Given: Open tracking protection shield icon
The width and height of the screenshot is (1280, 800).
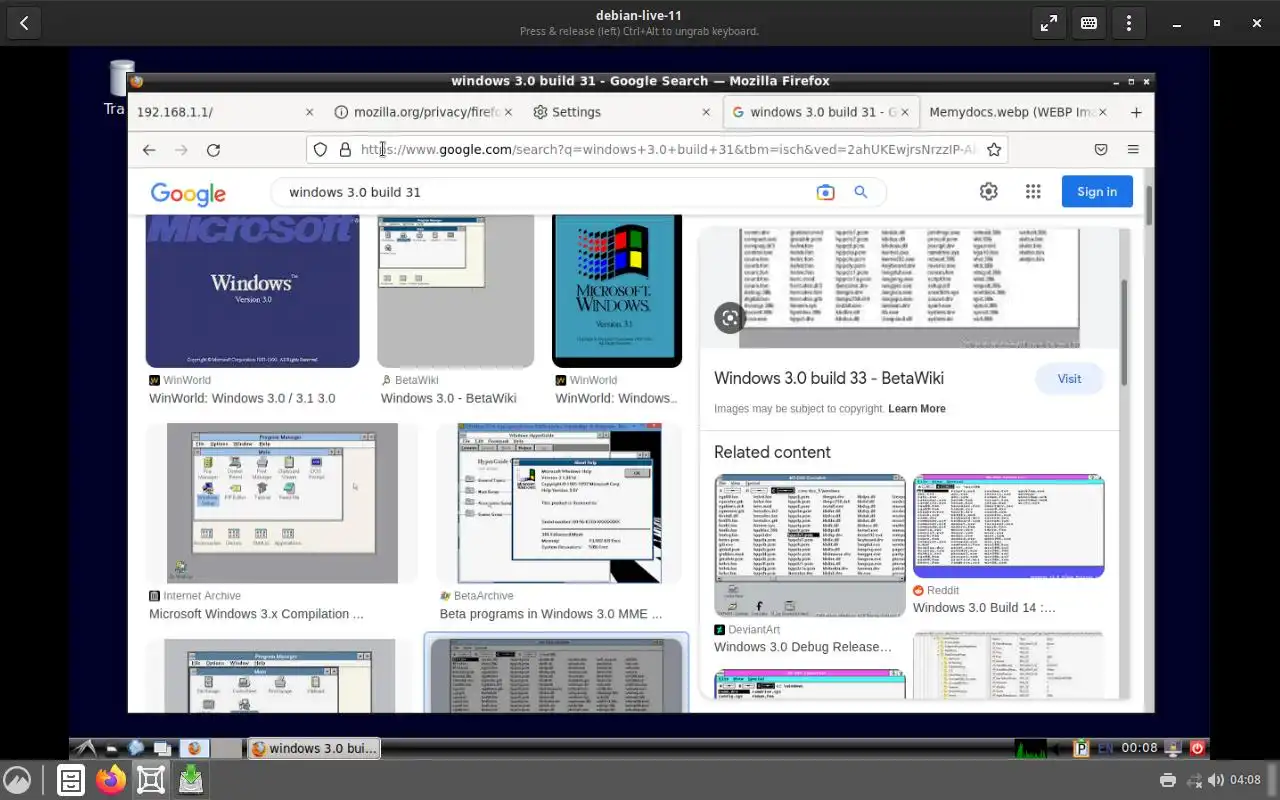Looking at the screenshot, I should (320, 150).
